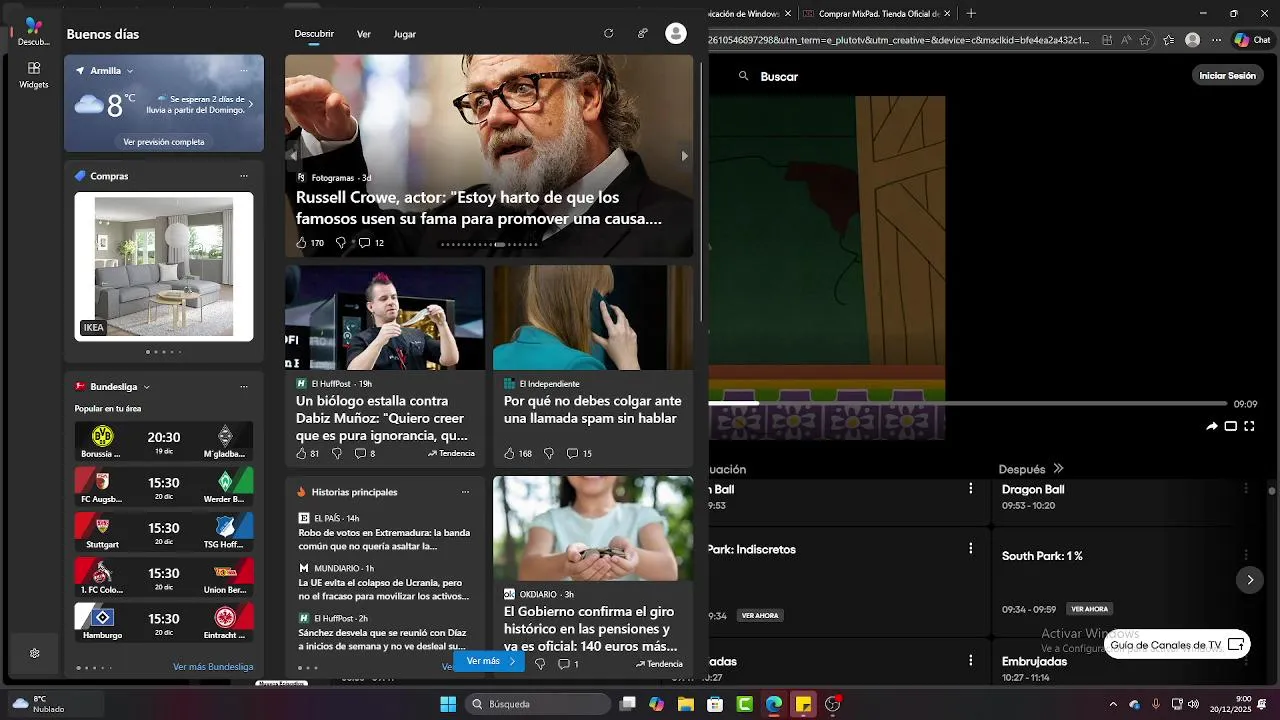Open Compras widget more options
Screen dimensions: 1280x720
pos(244,176)
